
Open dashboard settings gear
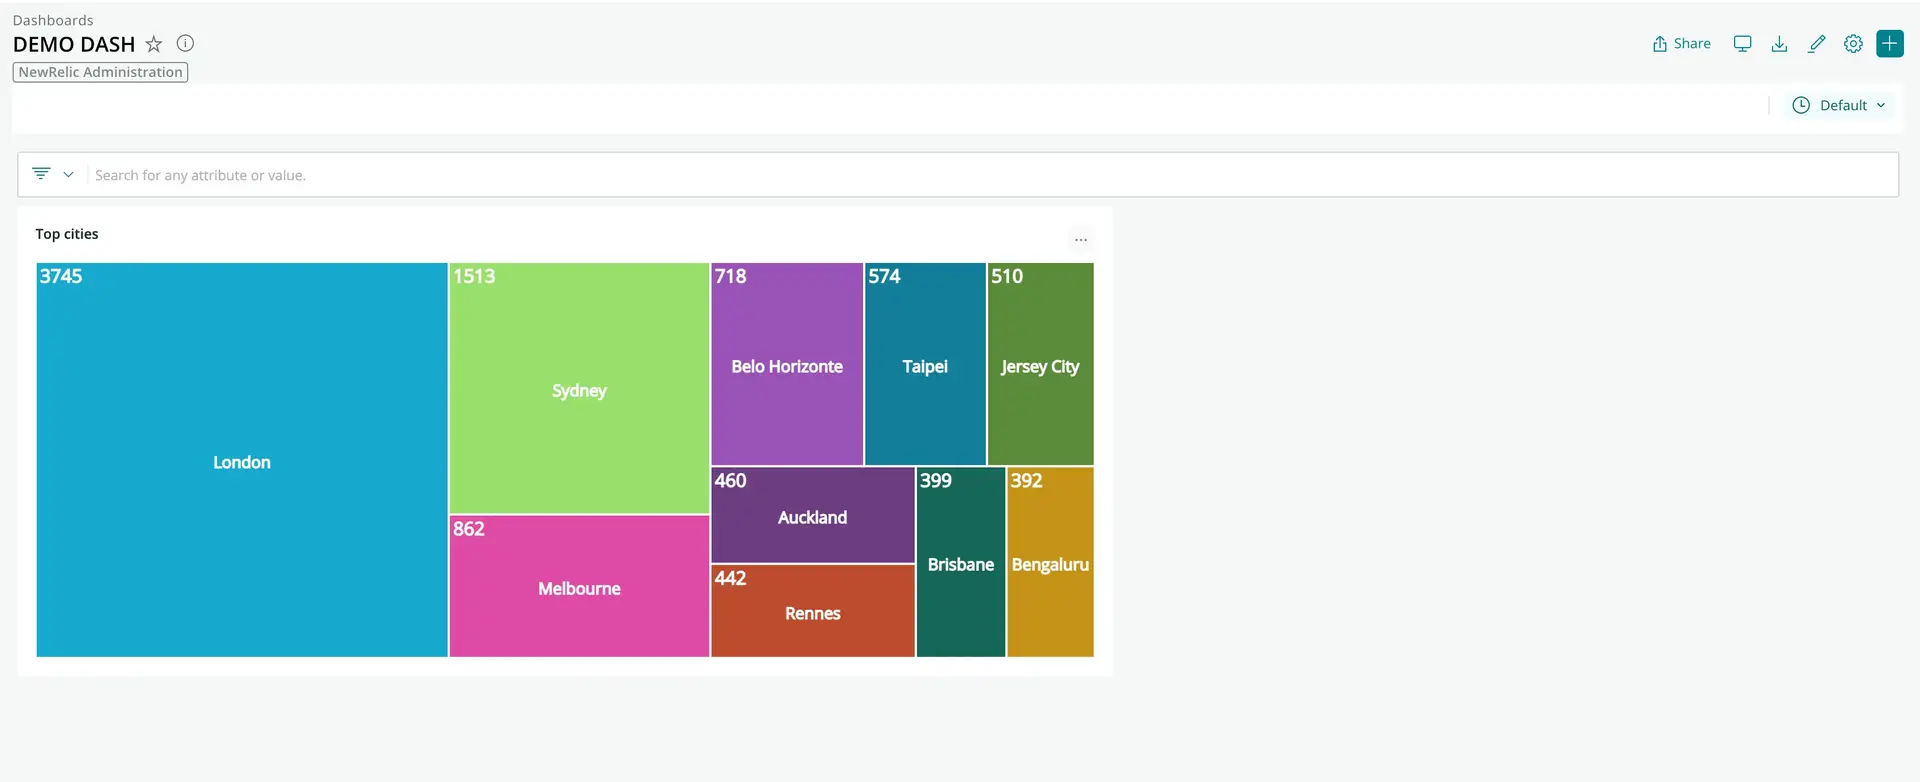coord(1853,44)
